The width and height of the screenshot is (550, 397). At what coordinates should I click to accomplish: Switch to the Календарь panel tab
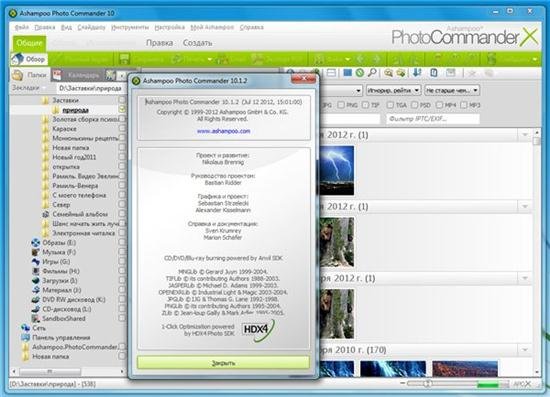(78, 75)
